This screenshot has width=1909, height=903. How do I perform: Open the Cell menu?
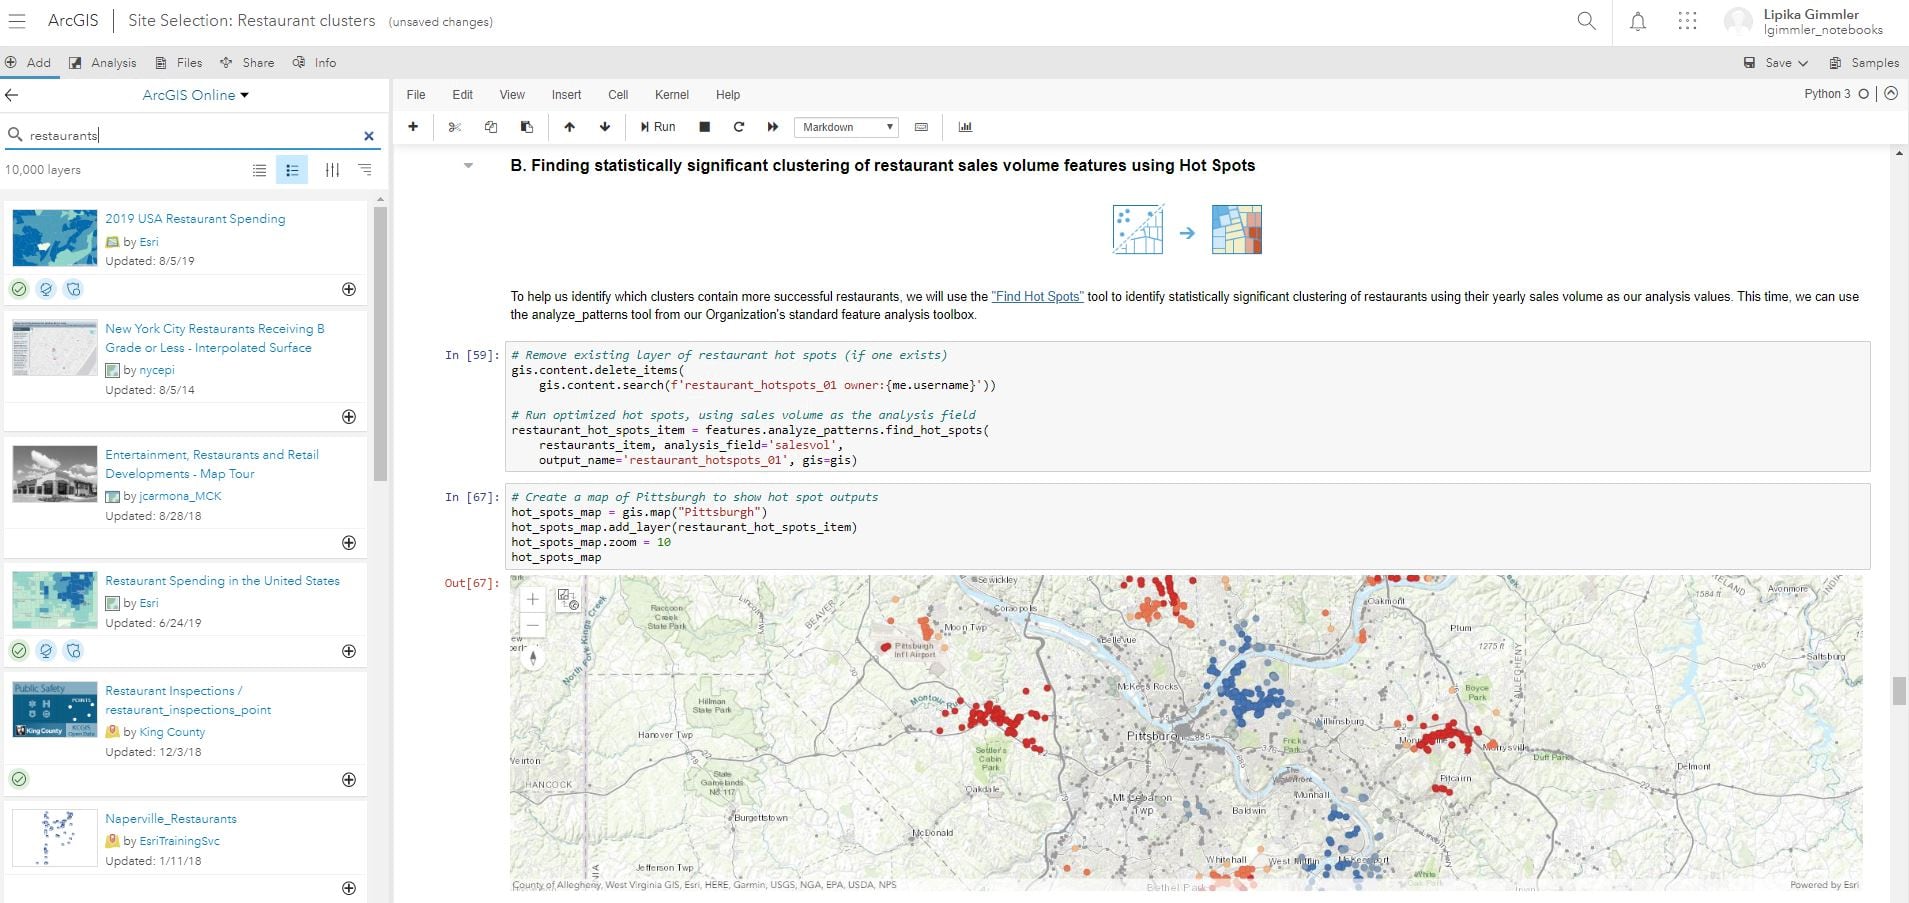pos(618,95)
